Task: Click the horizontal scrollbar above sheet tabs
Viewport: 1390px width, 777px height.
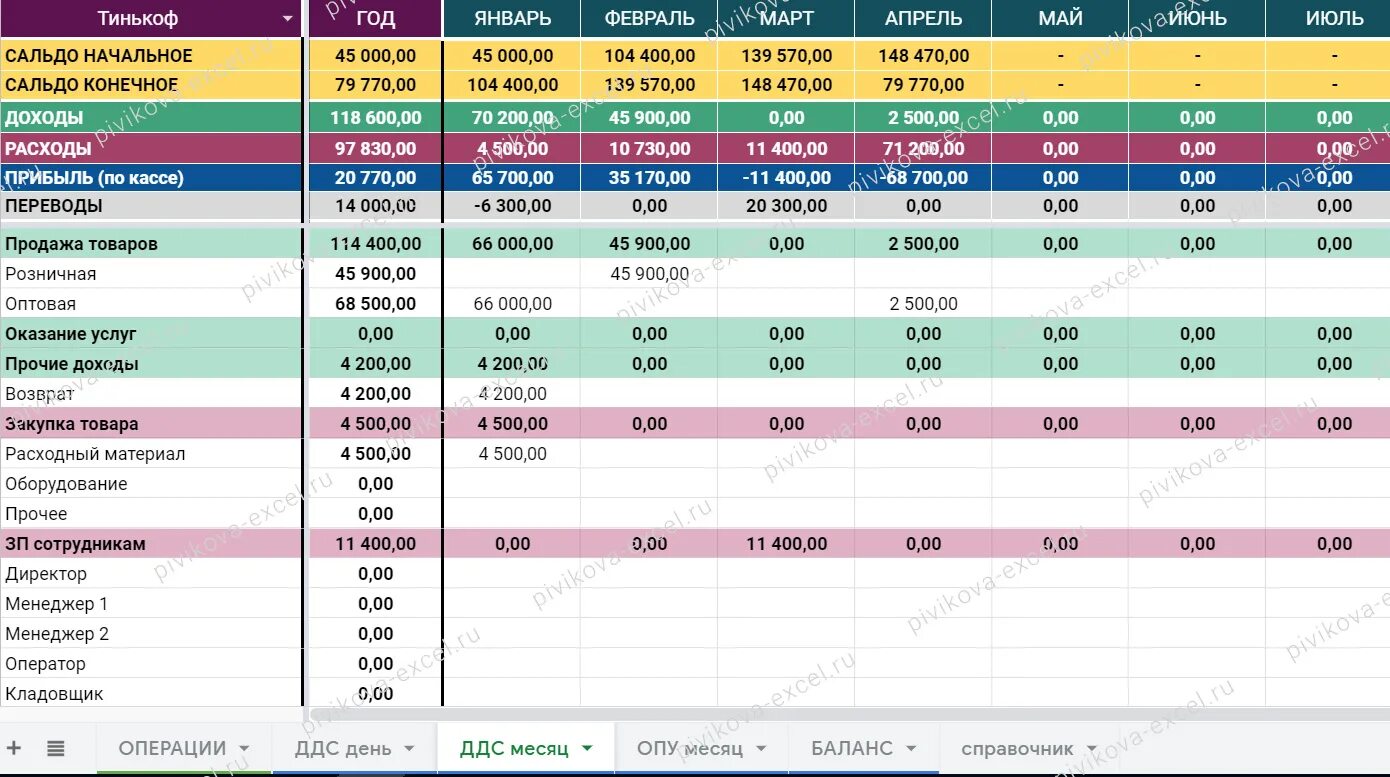Action: [x=850, y=715]
